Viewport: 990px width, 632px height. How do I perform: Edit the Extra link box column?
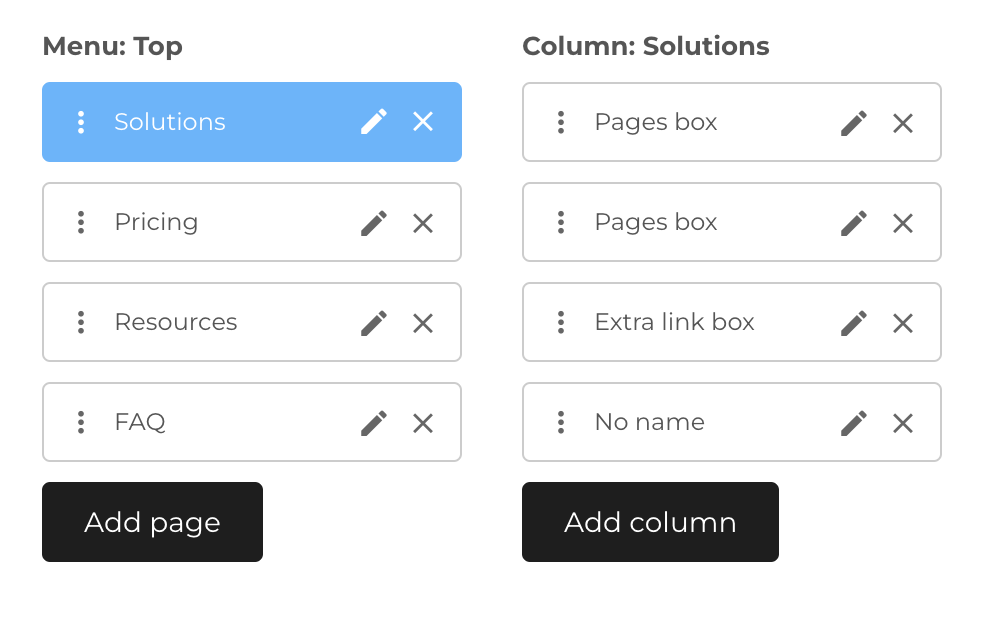(x=853, y=322)
